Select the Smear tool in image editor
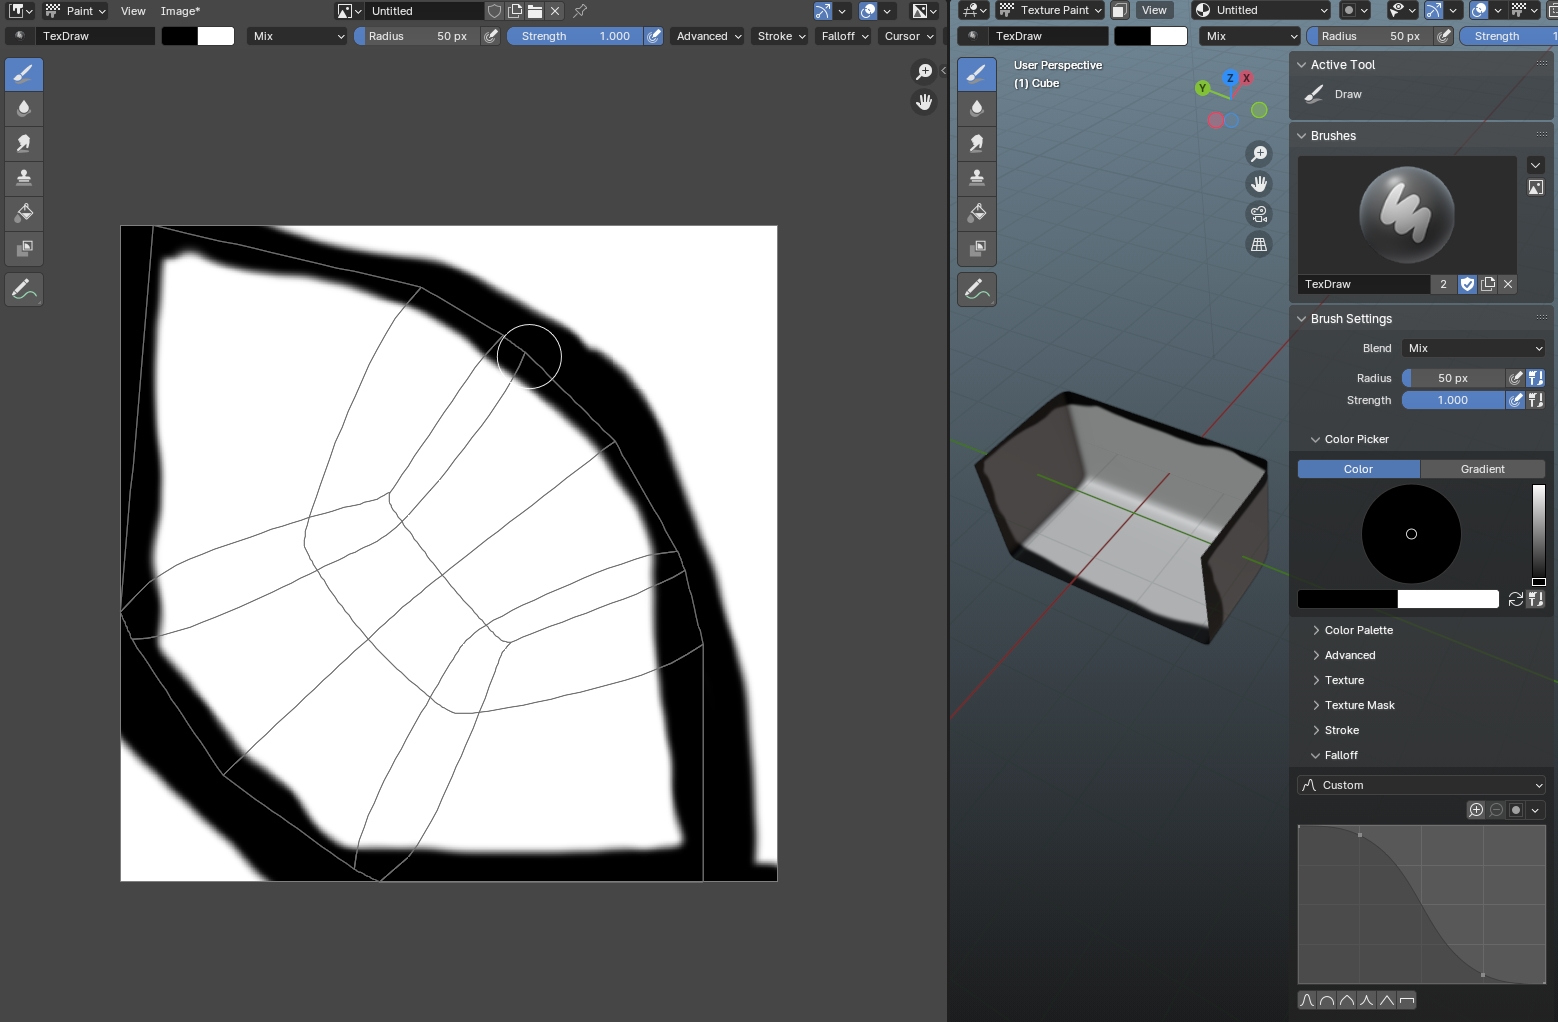This screenshot has height=1022, width=1558. point(24,144)
